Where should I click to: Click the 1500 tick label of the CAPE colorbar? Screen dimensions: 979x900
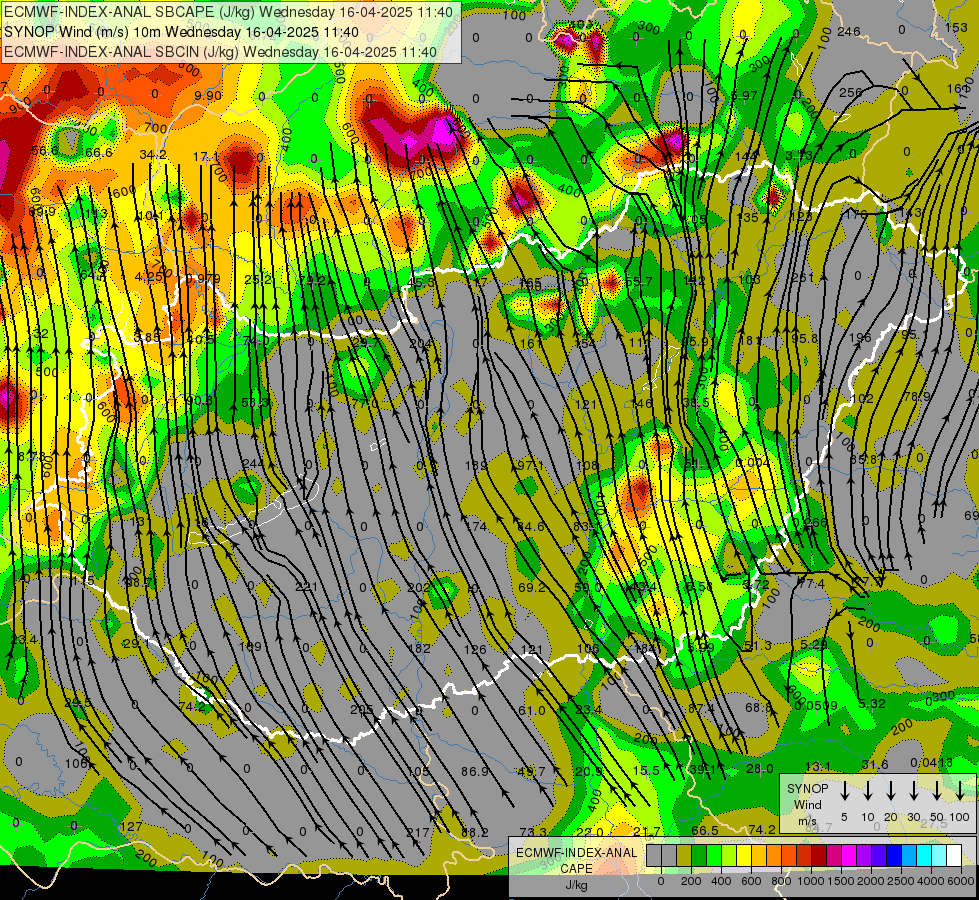[841, 881]
